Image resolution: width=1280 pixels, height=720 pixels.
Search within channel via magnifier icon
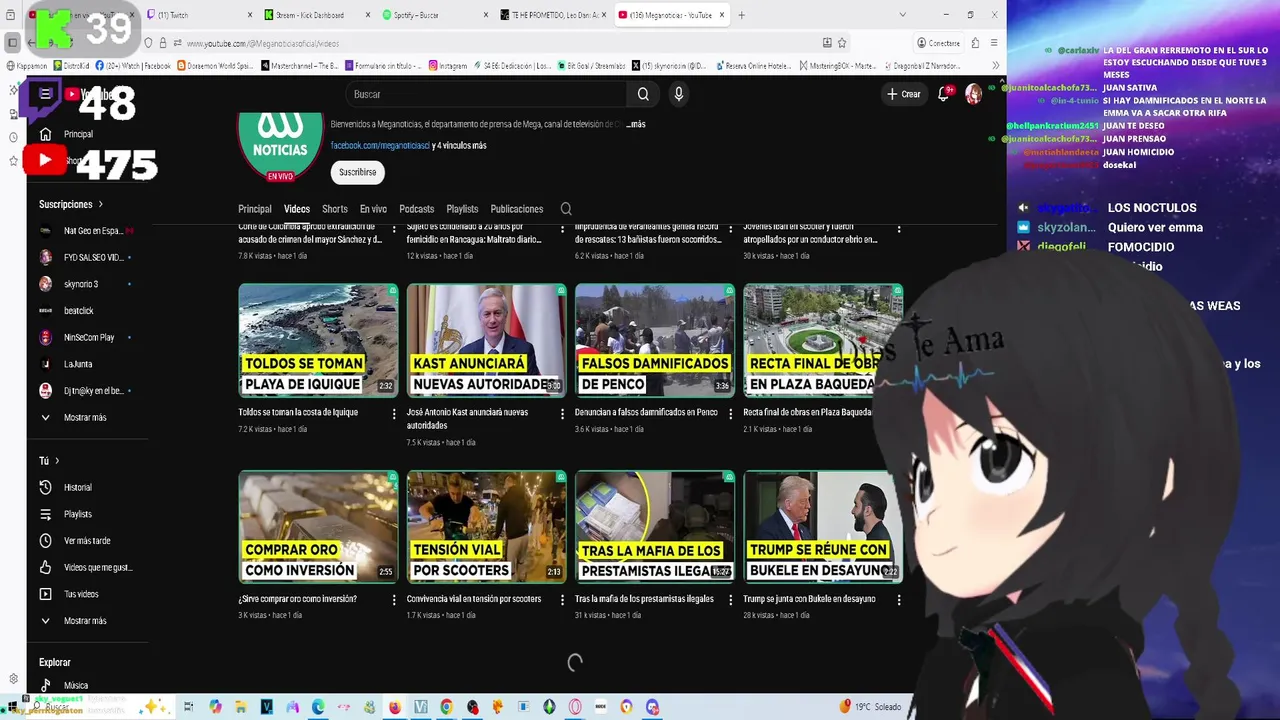[x=566, y=209]
